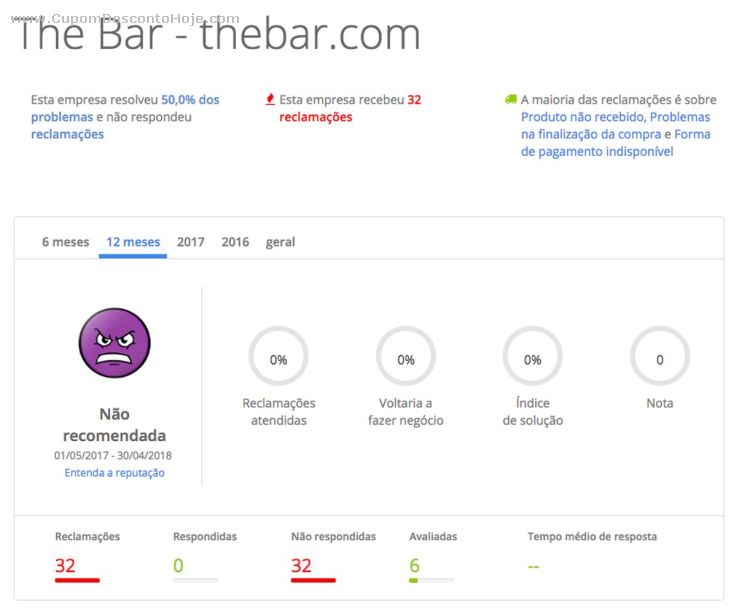This screenshot has height=610, width=737.
Task: Click the angry purple face reputation icon
Action: [x=114, y=343]
